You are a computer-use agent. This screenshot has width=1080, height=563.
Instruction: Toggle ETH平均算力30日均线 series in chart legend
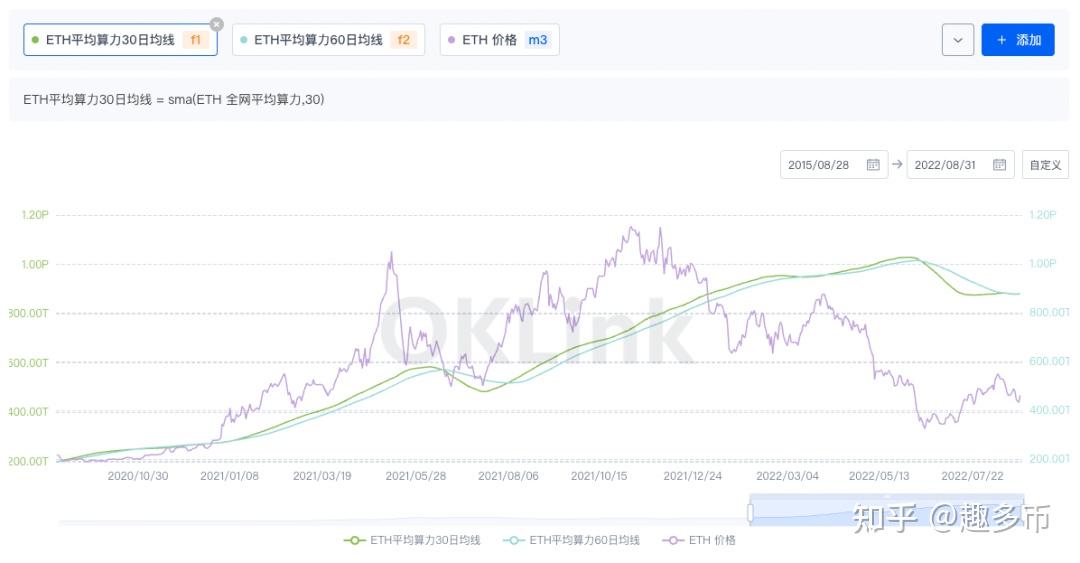click(412, 540)
